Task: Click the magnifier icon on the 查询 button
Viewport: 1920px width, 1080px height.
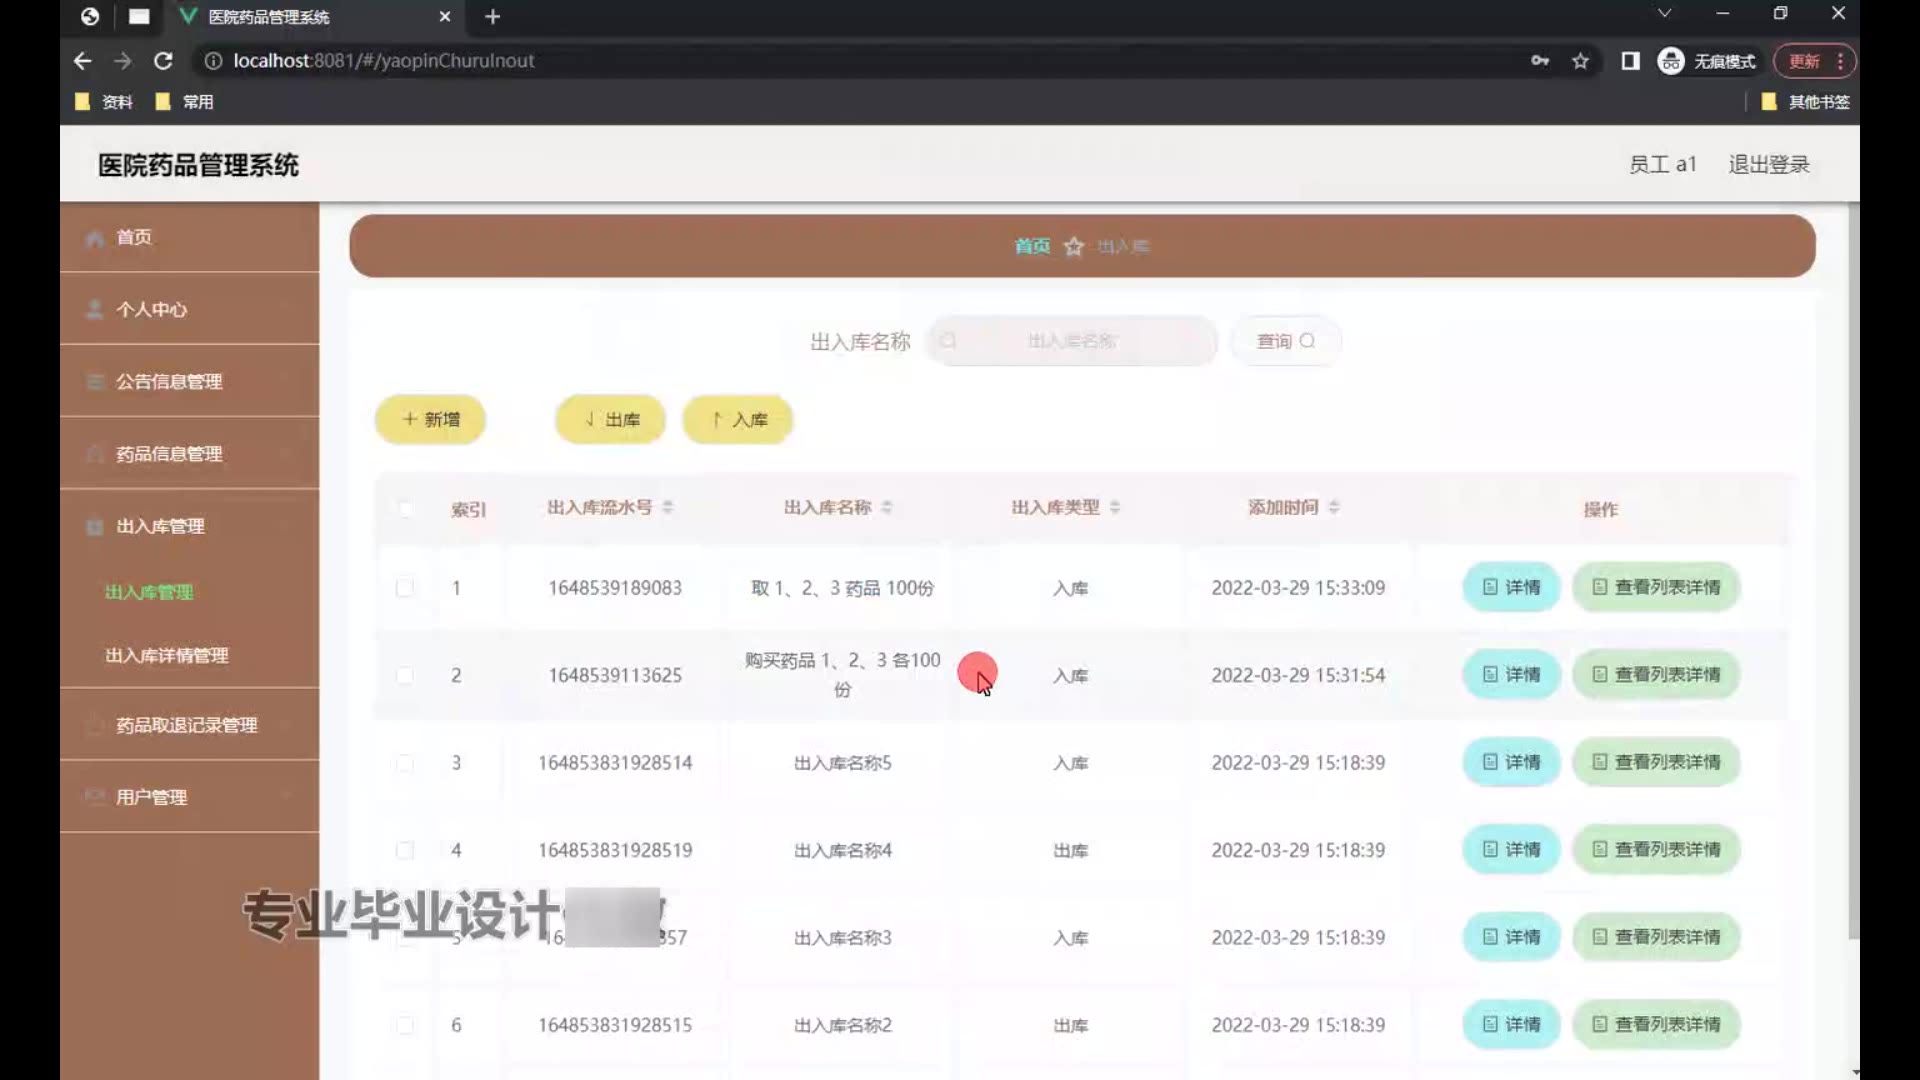Action: point(1307,341)
